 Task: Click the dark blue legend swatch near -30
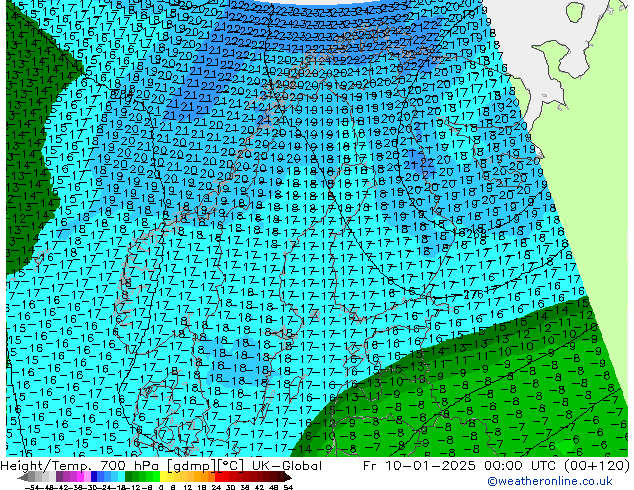pos(94,476)
